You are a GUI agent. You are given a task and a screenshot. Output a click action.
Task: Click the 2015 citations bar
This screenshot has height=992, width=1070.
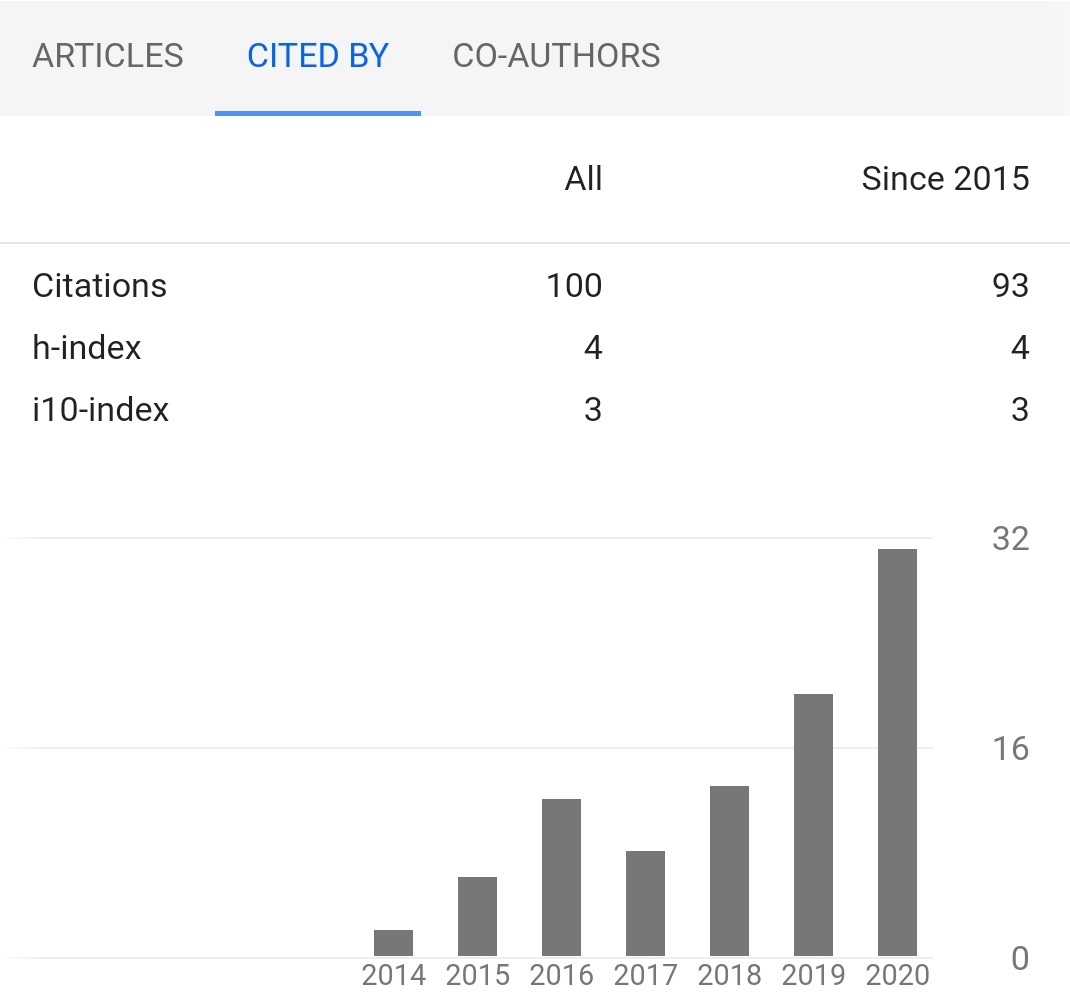click(477, 916)
